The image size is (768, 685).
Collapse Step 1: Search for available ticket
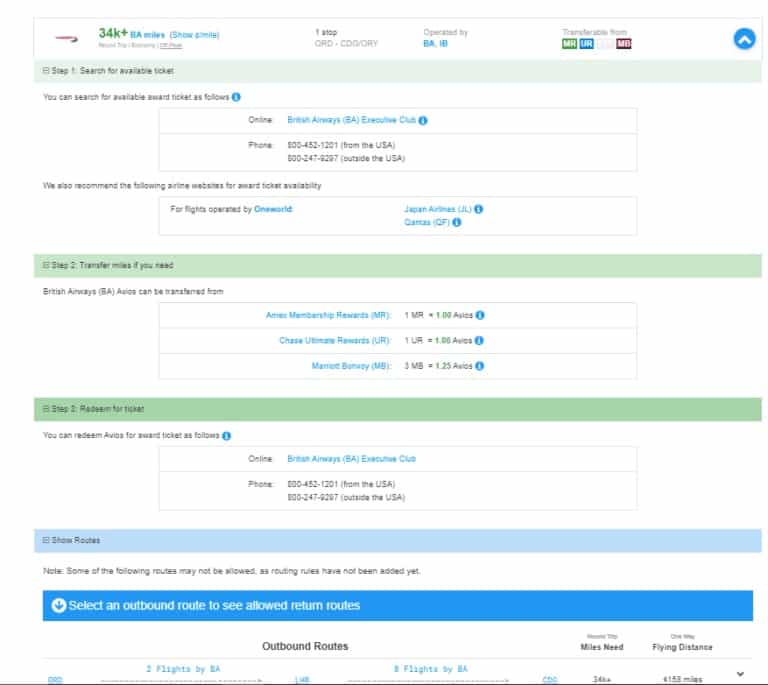click(46, 71)
